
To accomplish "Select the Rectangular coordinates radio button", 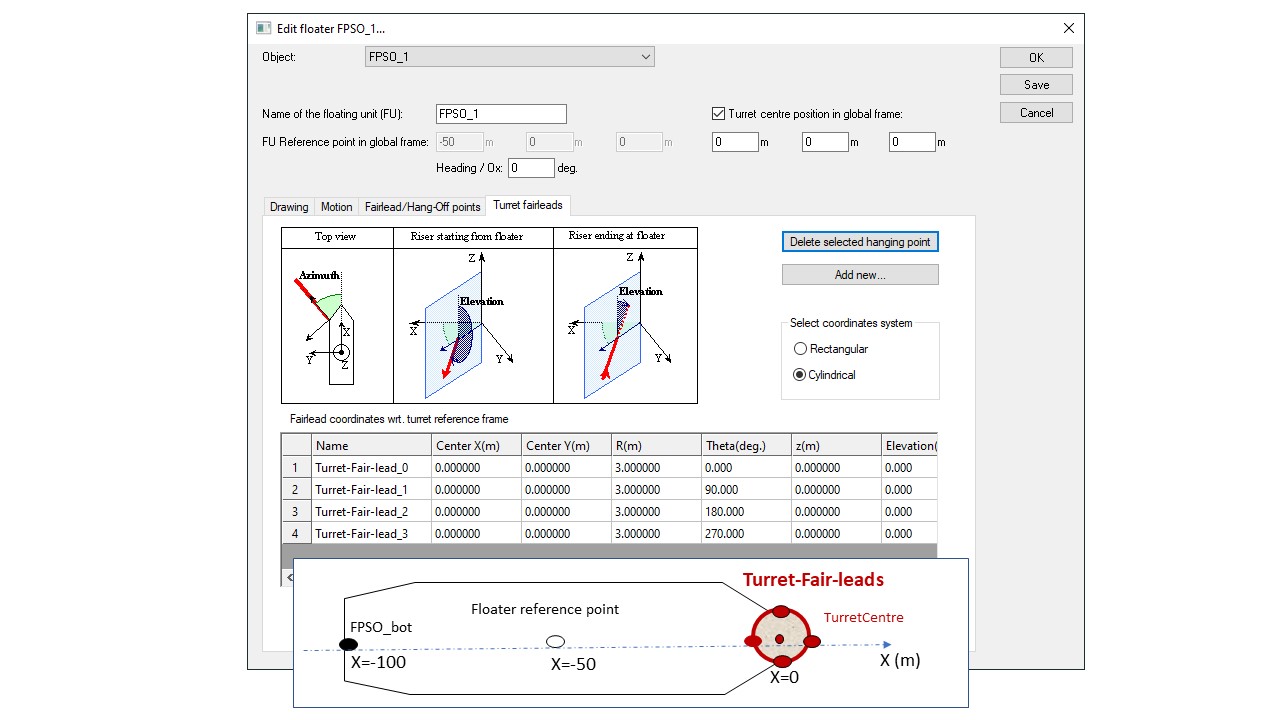I will point(800,349).
